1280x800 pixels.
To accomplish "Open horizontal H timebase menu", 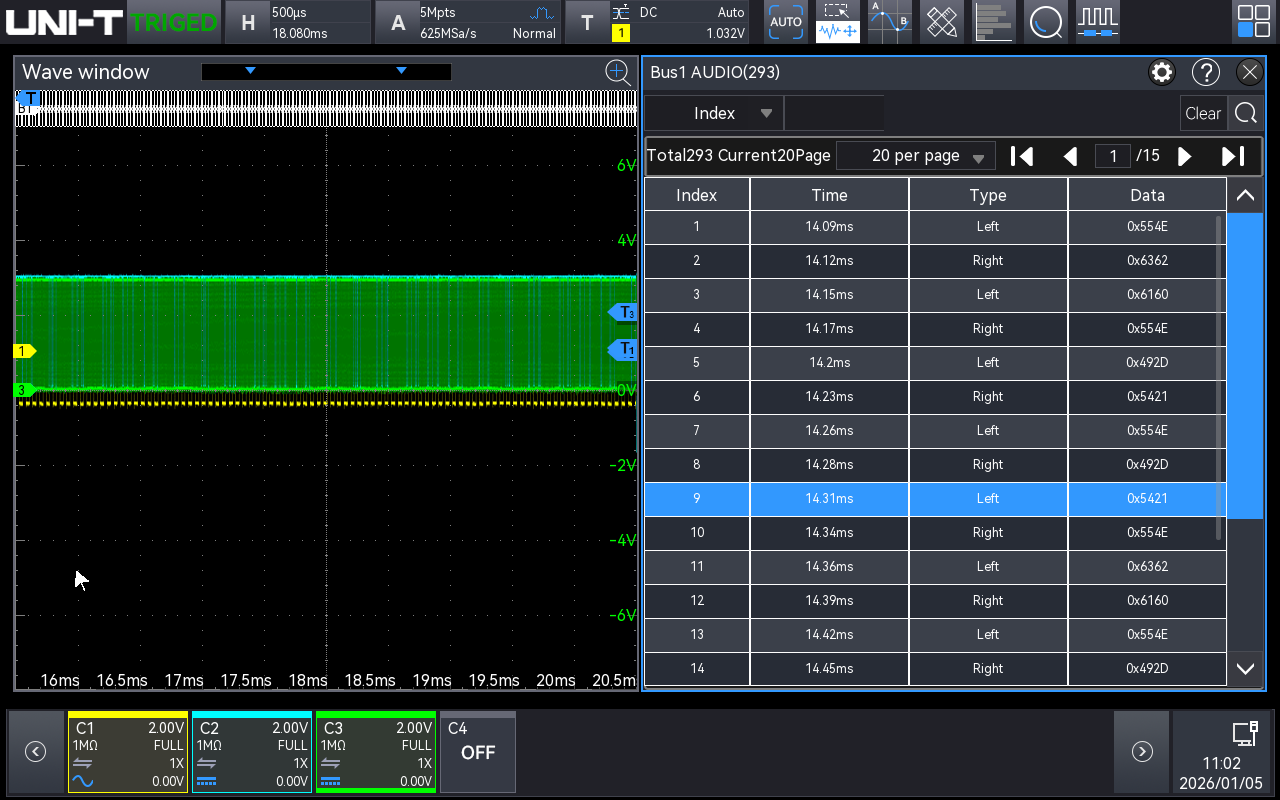I will pos(248,22).
